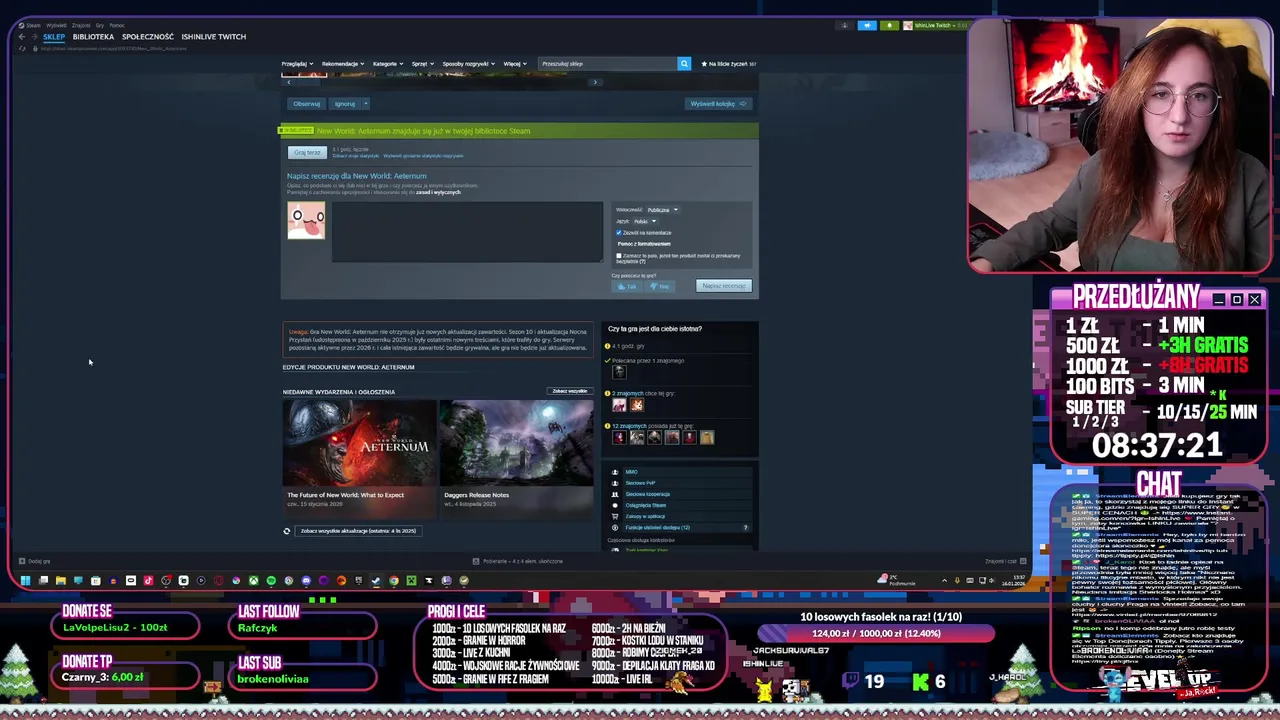Expand the Przeglądaj store menu
Screen dimensions: 1280x720
[295, 64]
